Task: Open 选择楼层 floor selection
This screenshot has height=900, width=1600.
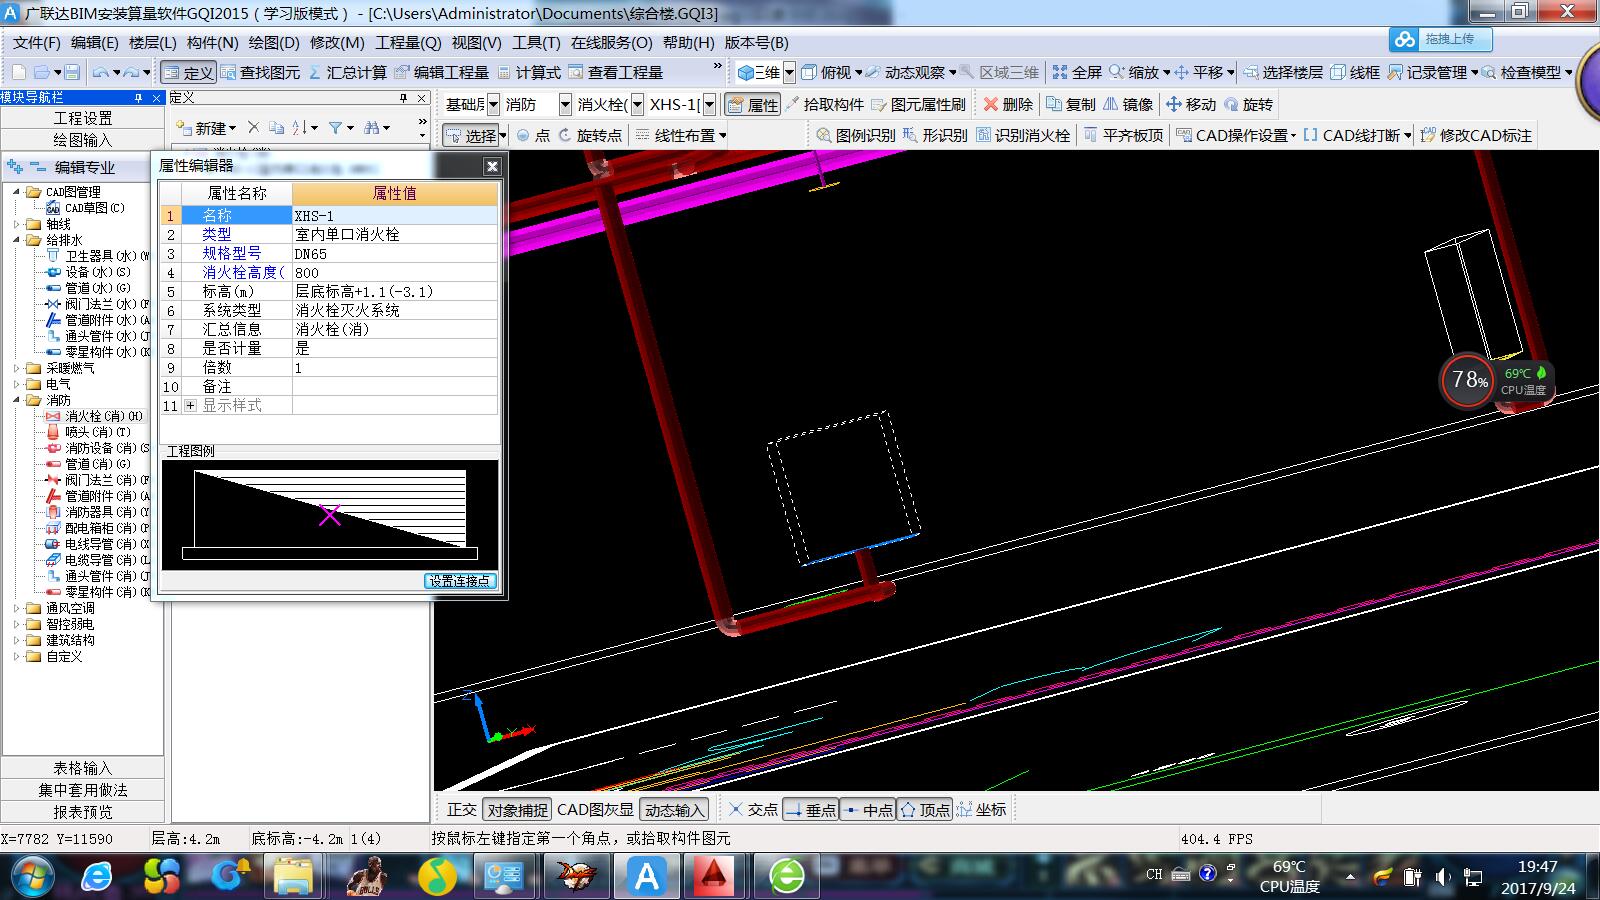Action: point(1283,72)
